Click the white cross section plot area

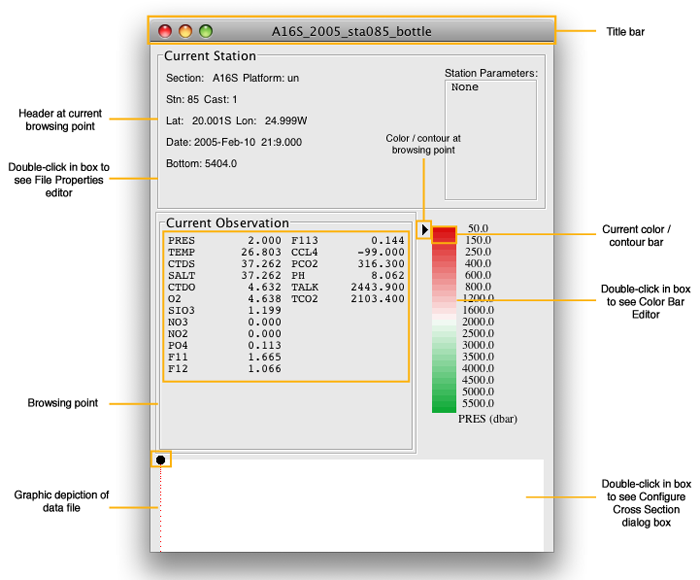(350, 505)
